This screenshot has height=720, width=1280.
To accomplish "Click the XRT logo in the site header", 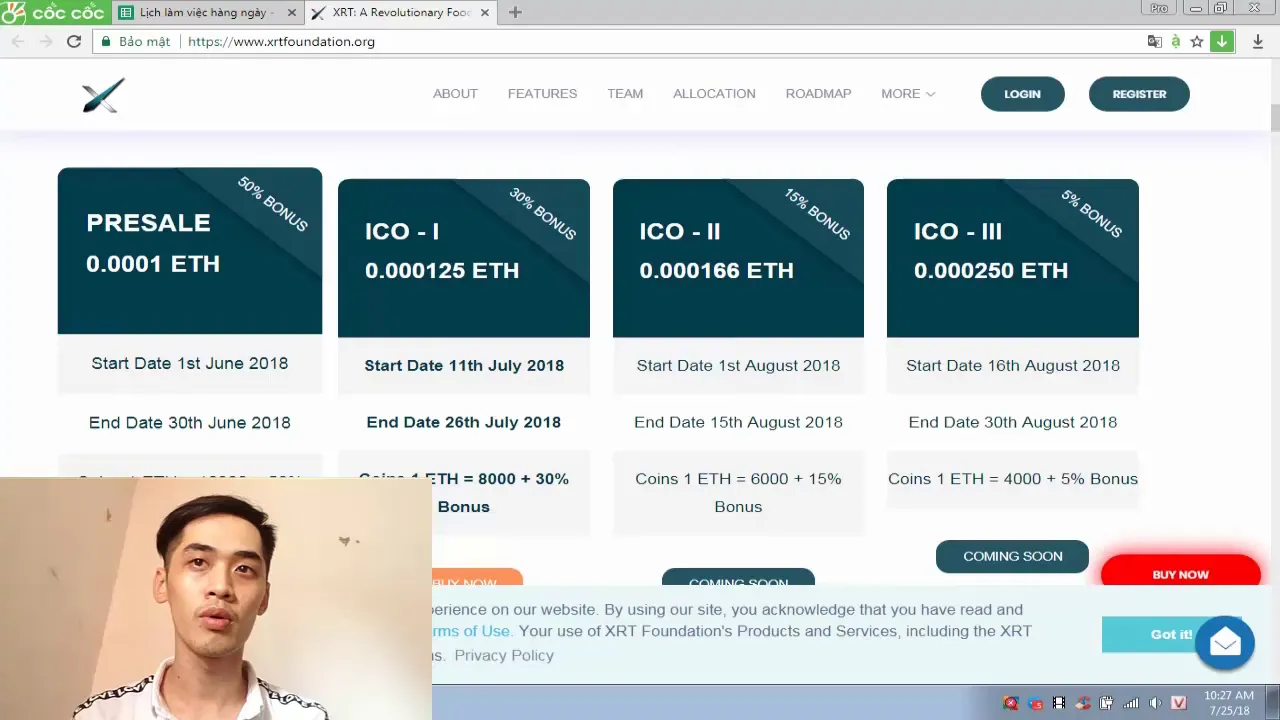I will [x=103, y=95].
